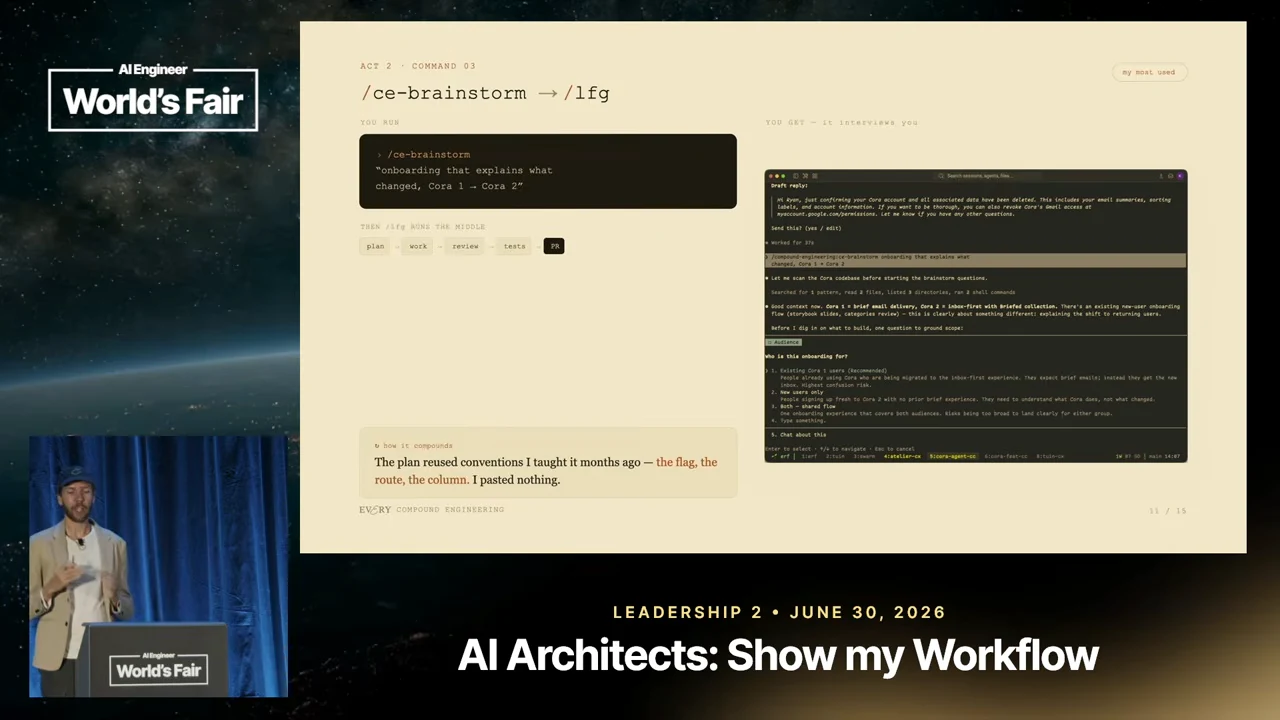Click the 'AI Architects: Show my Workflow' title
The image size is (1280, 720).
778,655
